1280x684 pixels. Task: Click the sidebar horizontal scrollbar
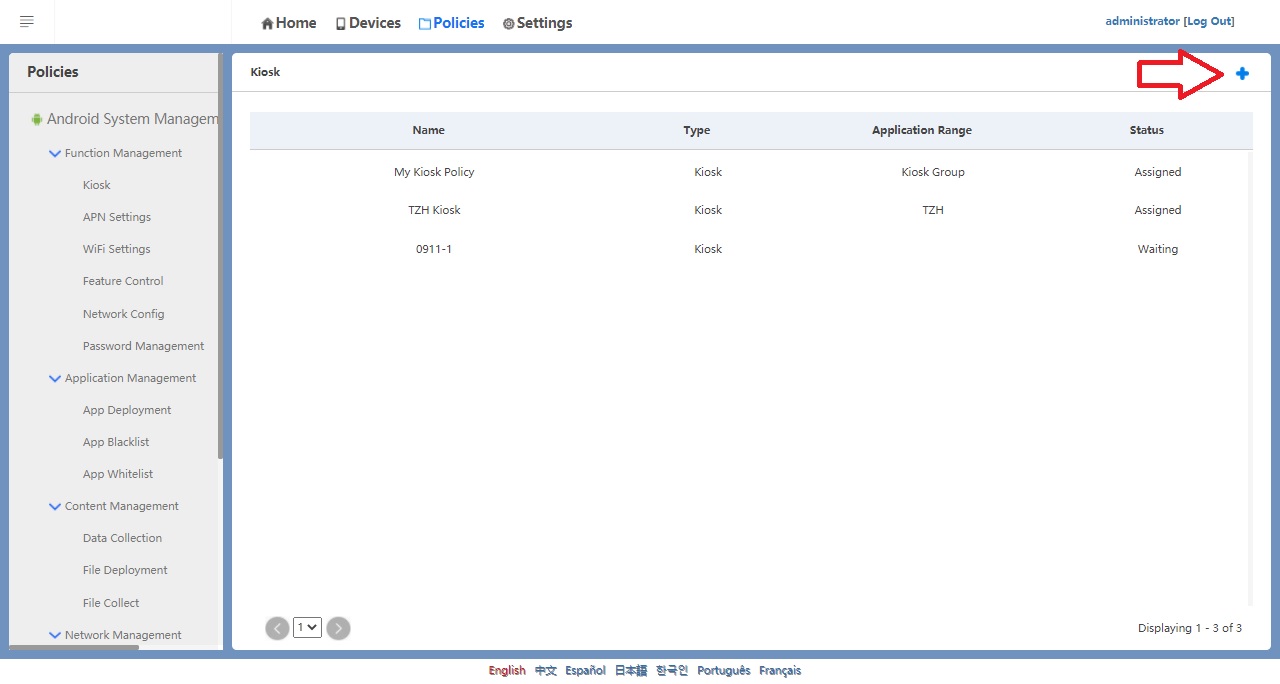pyautogui.click(x=73, y=648)
